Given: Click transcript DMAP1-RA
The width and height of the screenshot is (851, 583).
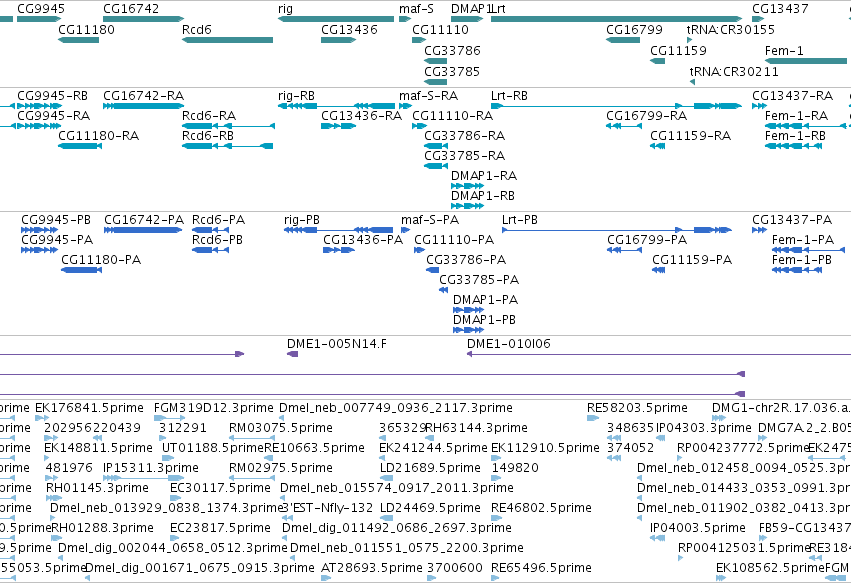Looking at the screenshot, I should 484,176.
